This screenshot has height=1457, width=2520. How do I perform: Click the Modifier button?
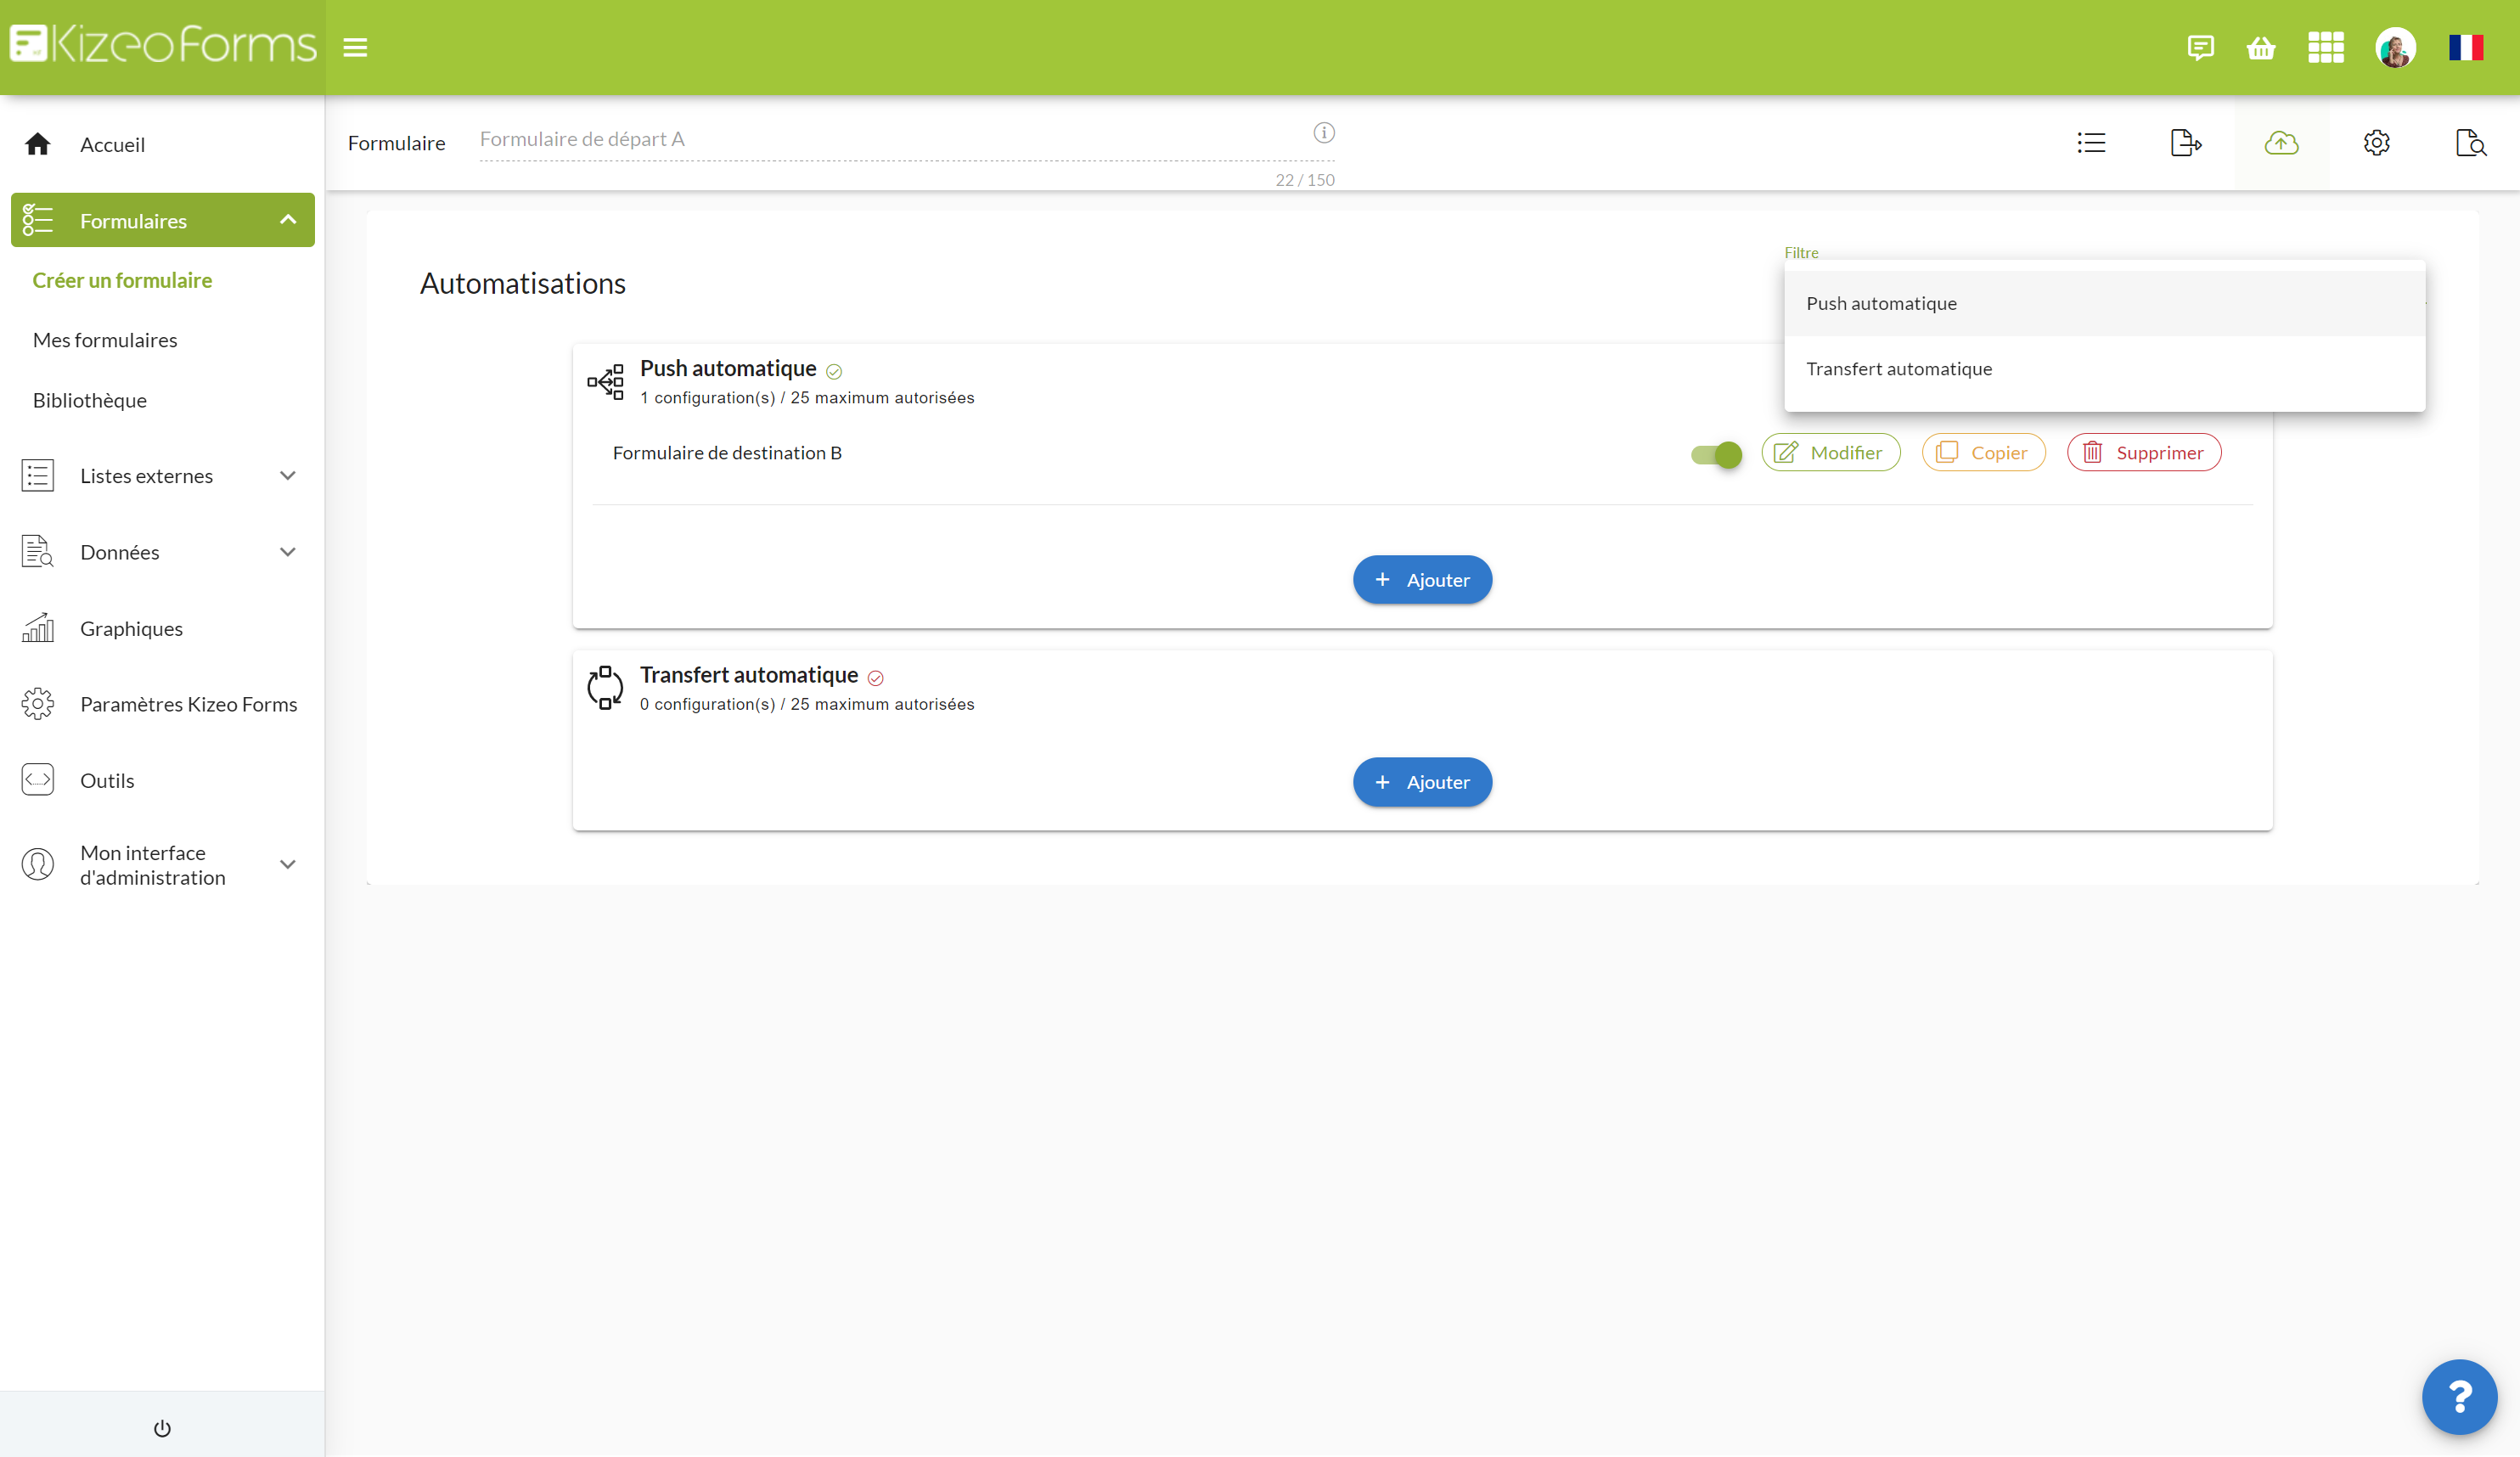[x=1830, y=452]
